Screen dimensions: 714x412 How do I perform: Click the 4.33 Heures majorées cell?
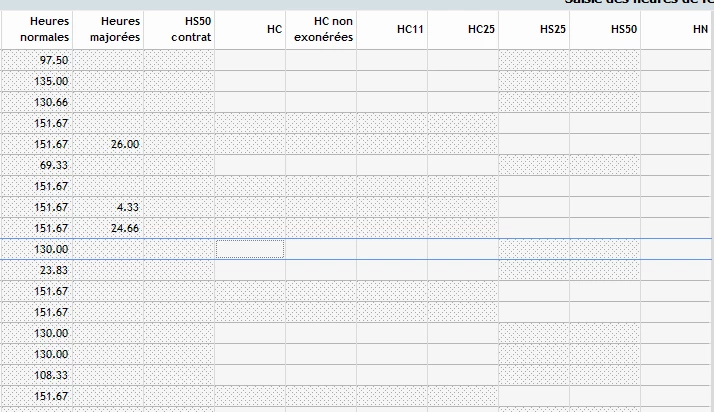108,207
